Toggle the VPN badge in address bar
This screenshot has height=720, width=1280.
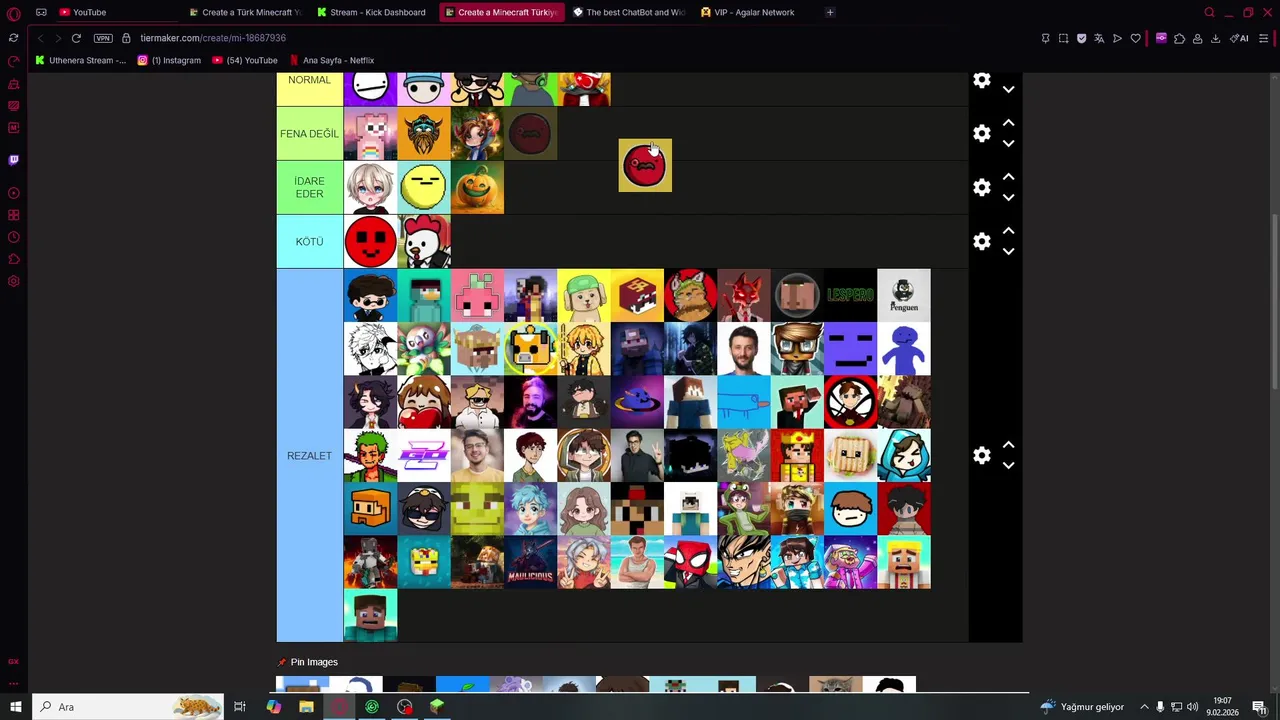[x=103, y=38]
